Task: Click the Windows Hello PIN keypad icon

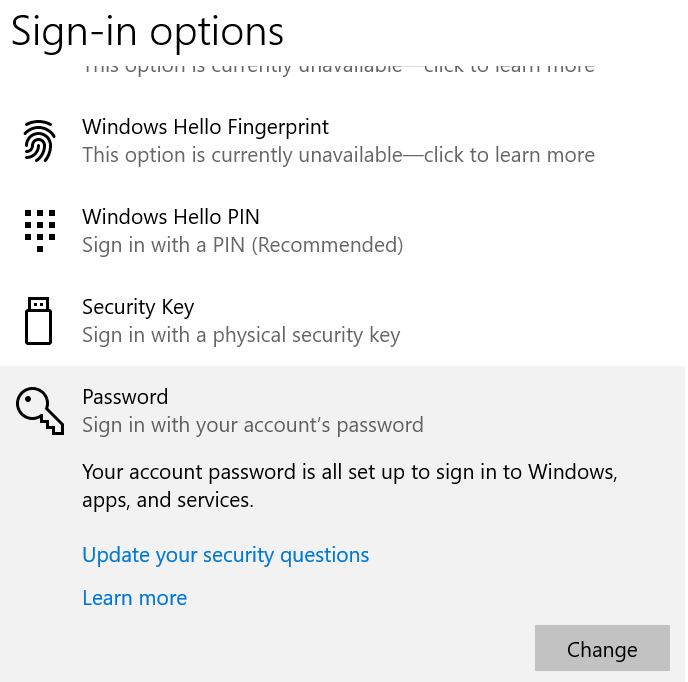Action: tap(39, 230)
